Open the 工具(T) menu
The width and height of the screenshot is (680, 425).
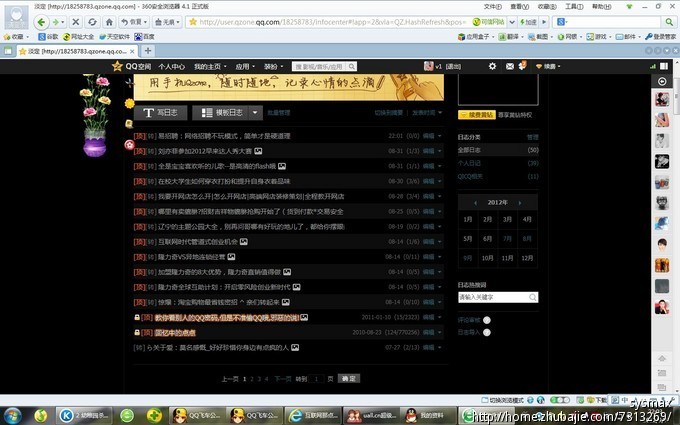574,7
